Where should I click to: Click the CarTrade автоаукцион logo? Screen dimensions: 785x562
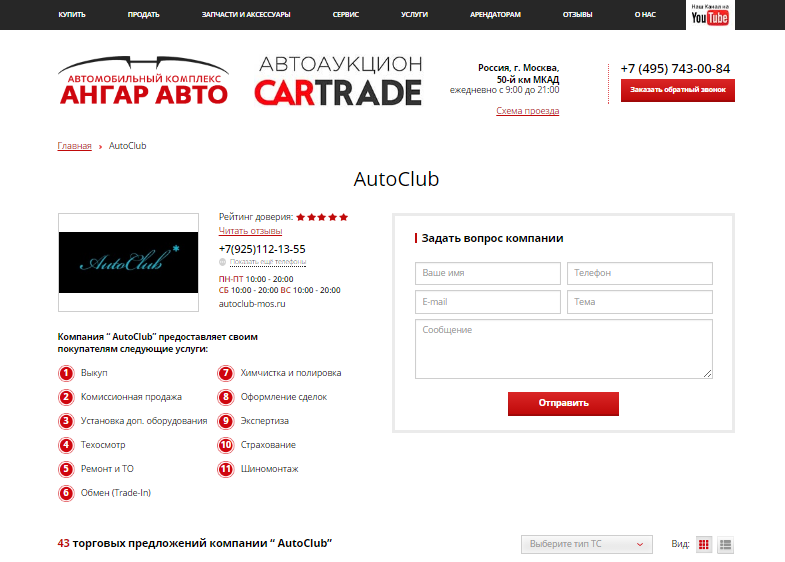click(x=338, y=81)
